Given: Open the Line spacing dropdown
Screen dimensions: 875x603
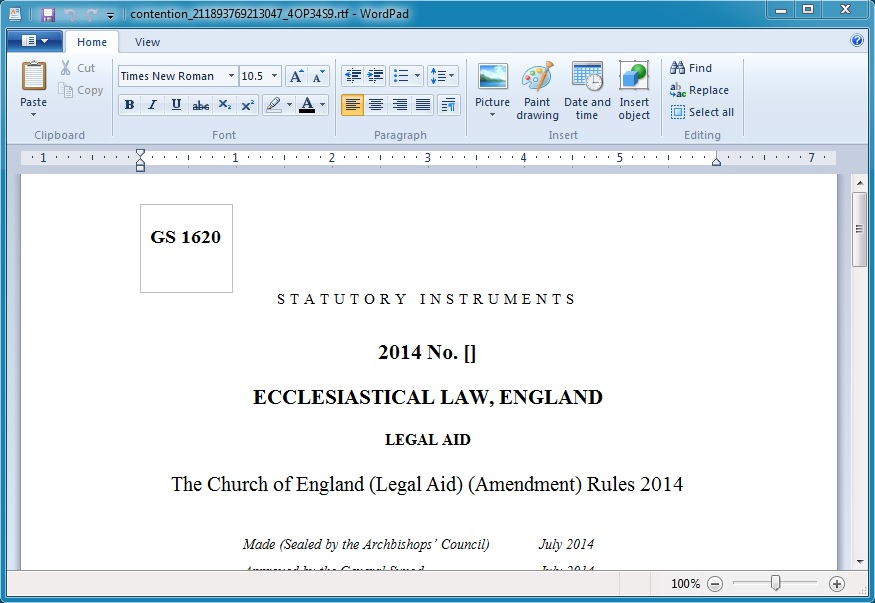Looking at the screenshot, I should point(443,76).
